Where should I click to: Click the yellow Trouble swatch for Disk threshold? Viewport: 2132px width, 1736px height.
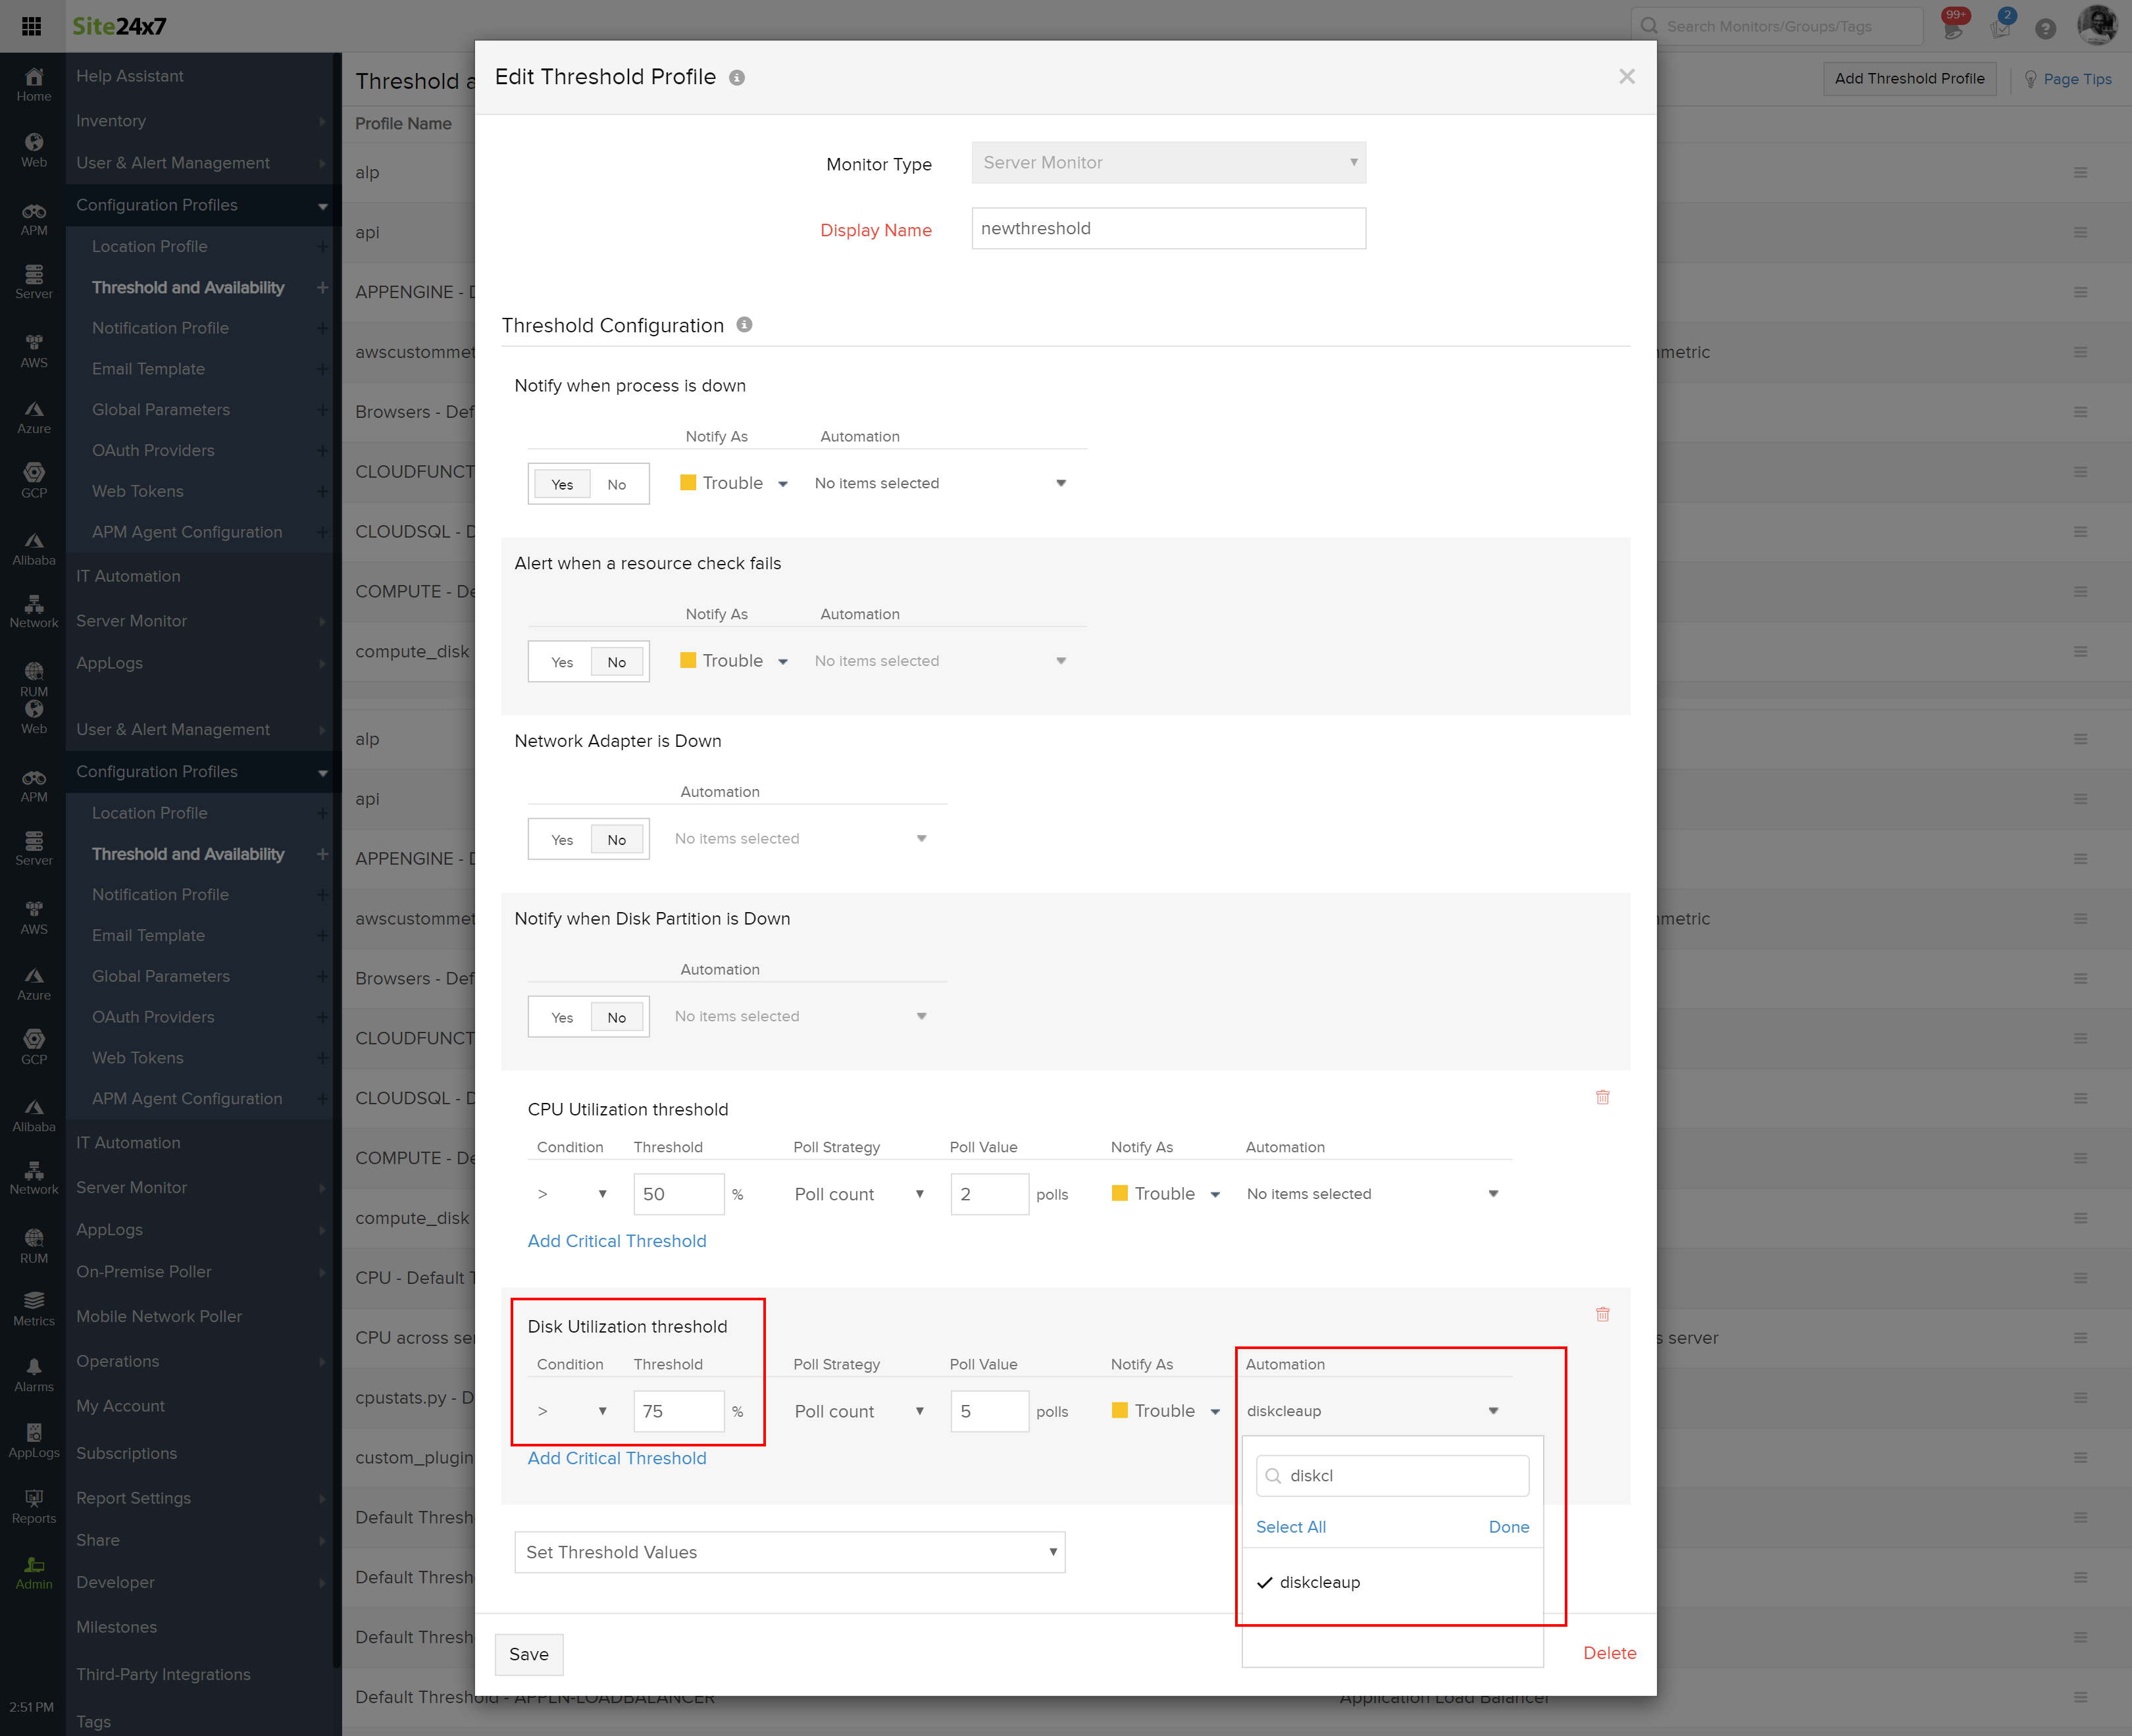[x=1120, y=1410]
